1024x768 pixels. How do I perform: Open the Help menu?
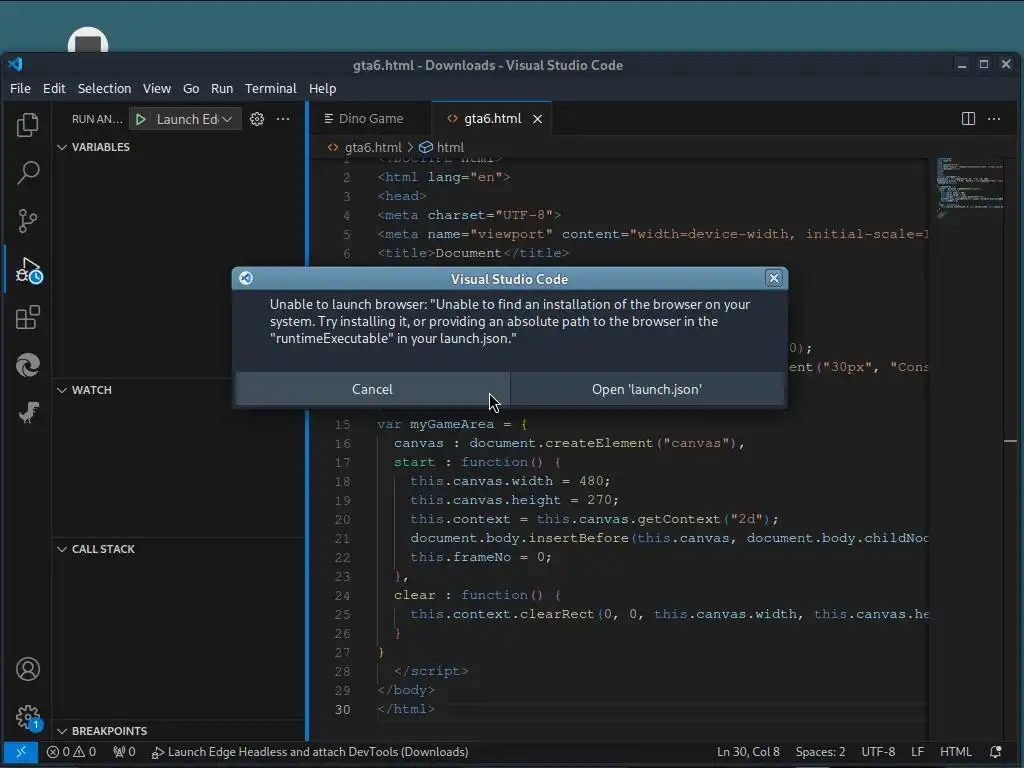tap(323, 88)
